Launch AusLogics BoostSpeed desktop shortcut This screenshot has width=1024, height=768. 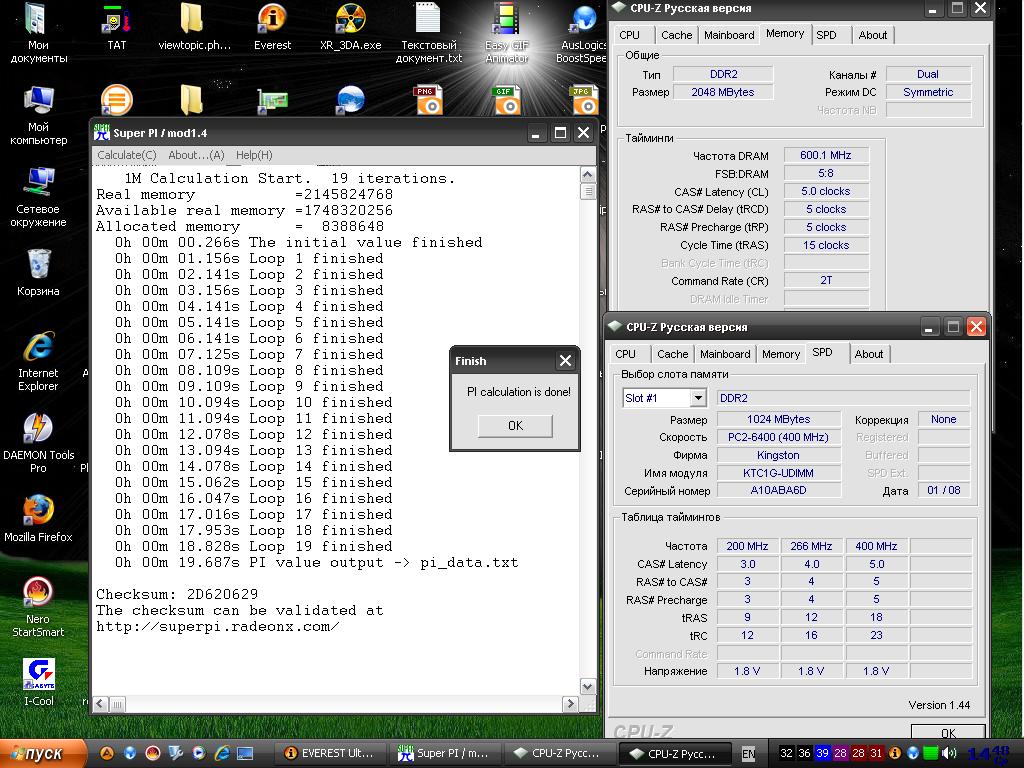[x=583, y=33]
